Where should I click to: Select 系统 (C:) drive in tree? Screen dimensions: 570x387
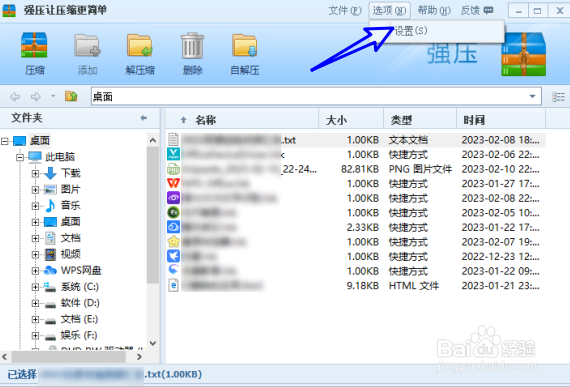80,287
